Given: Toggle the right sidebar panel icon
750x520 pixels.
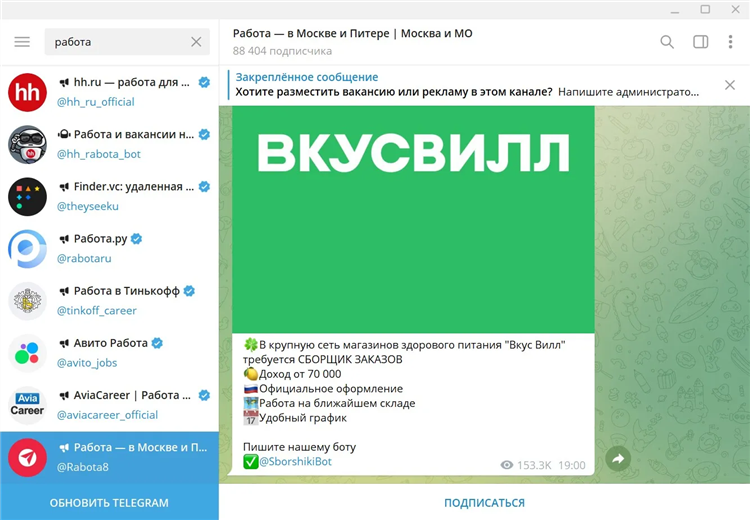Looking at the screenshot, I should tap(701, 42).
